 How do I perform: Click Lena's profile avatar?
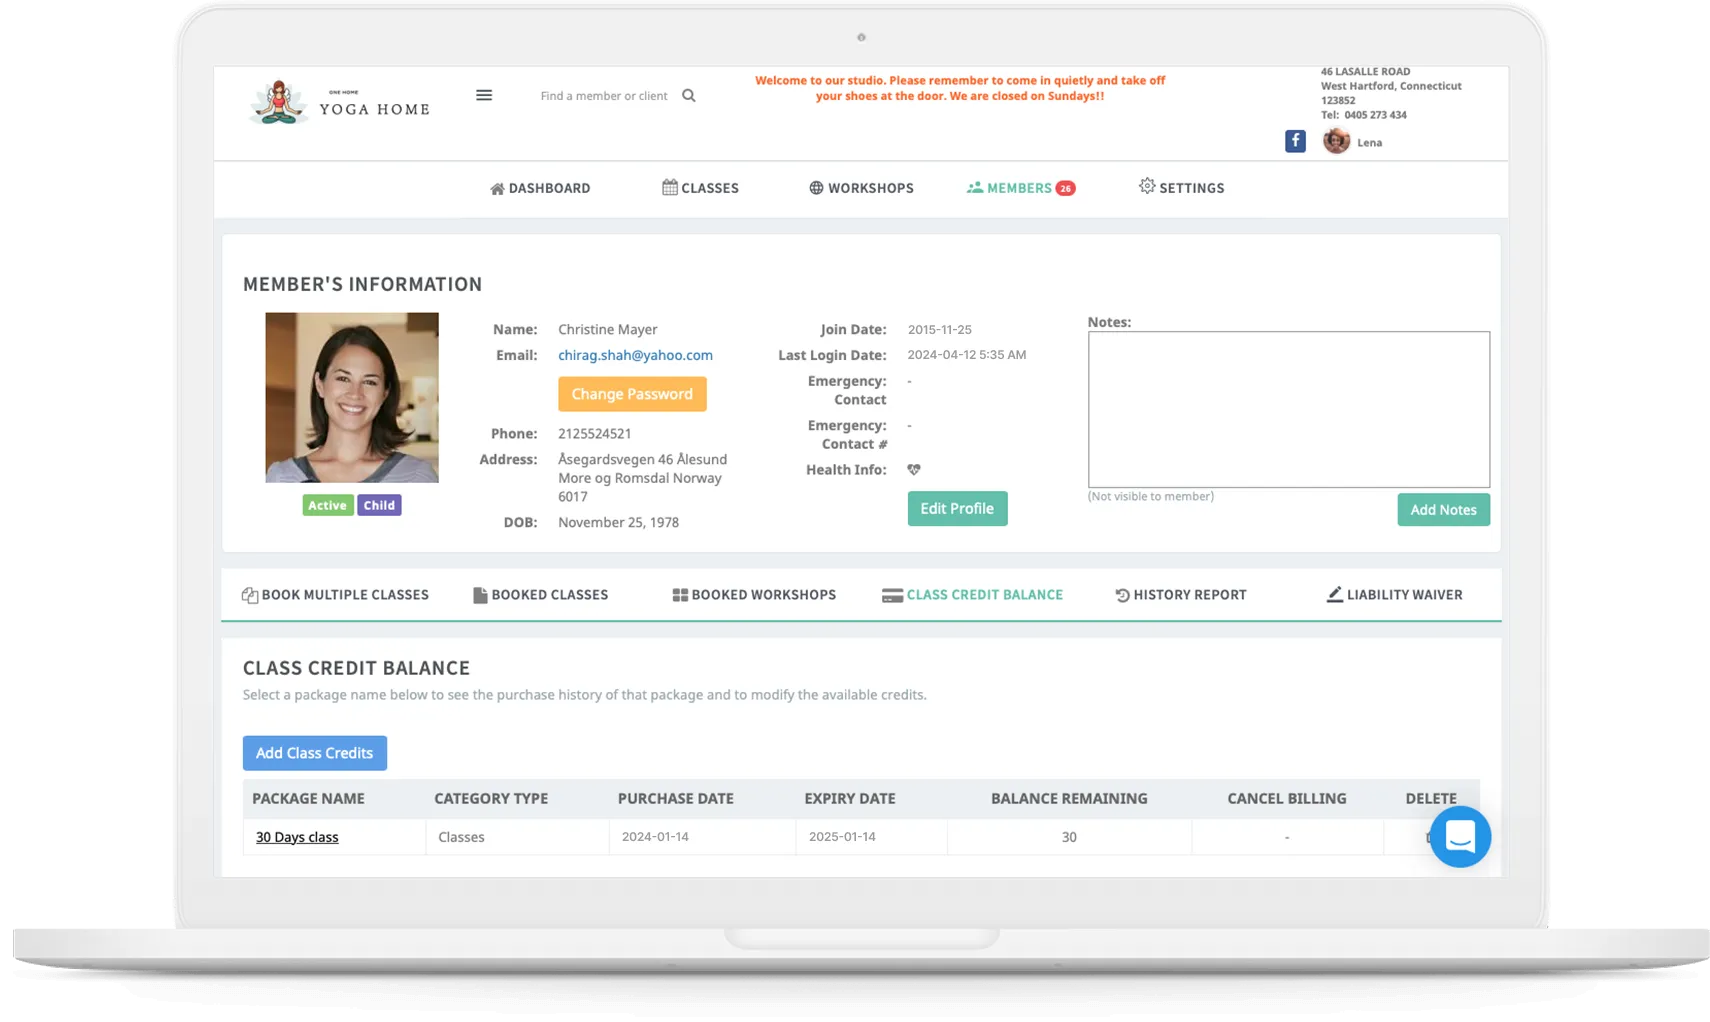pyautogui.click(x=1336, y=141)
